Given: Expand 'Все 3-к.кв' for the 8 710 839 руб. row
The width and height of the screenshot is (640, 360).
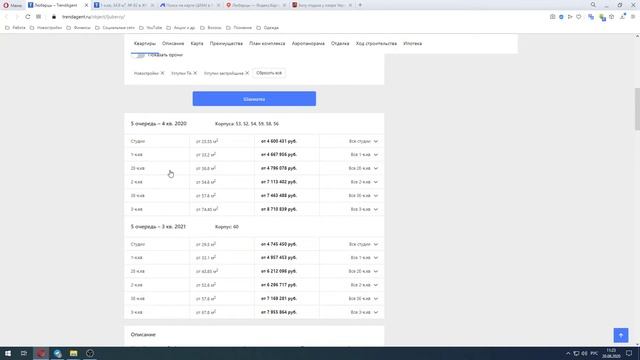Looking at the screenshot, I should (364, 209).
